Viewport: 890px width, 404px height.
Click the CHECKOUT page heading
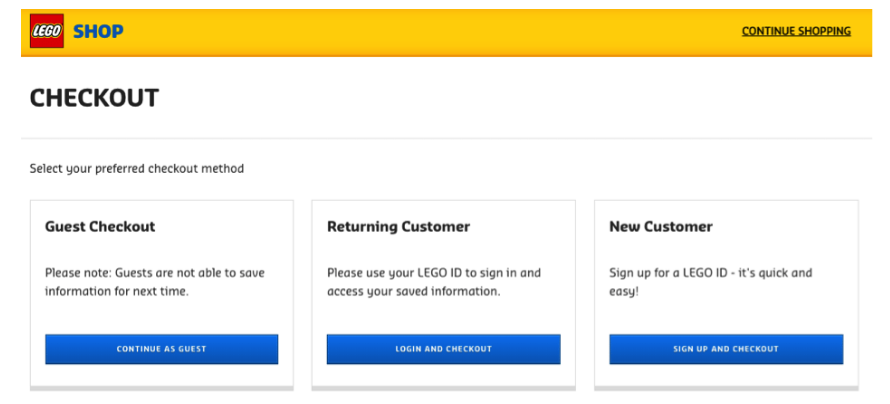pyautogui.click(x=94, y=98)
